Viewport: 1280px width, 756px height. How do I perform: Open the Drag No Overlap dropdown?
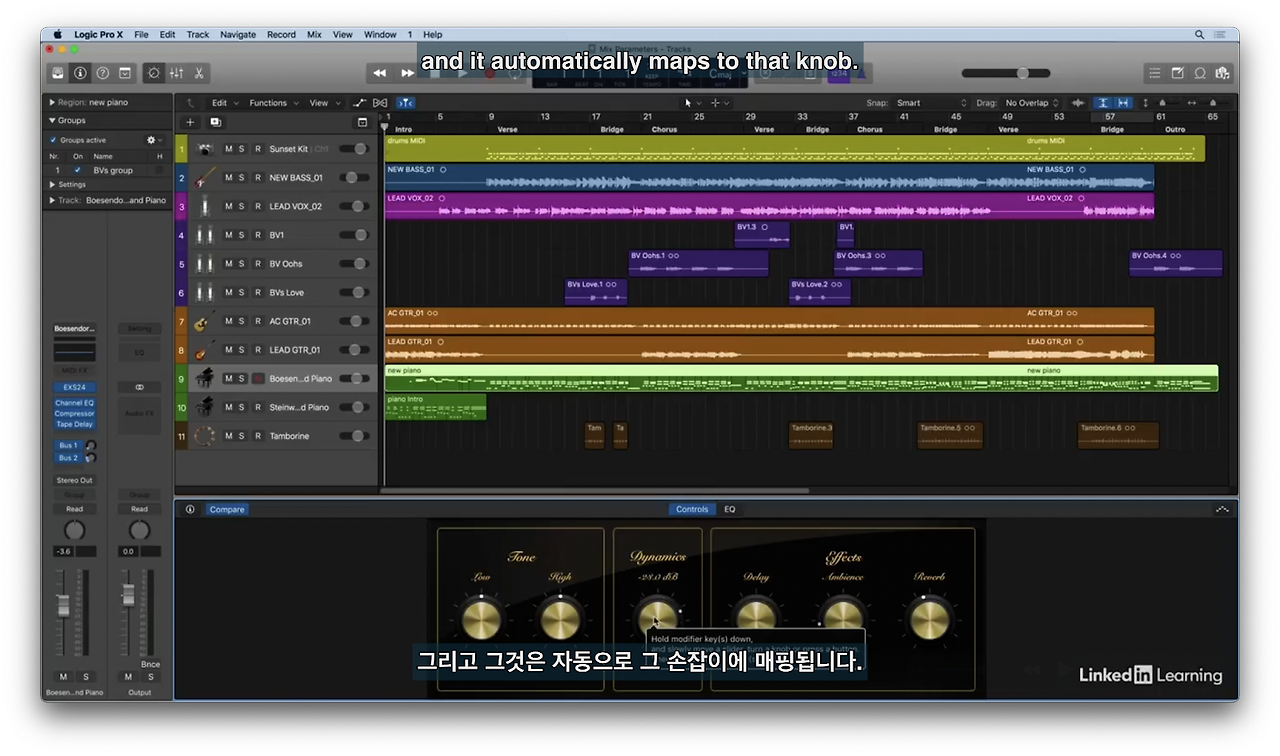(1032, 102)
